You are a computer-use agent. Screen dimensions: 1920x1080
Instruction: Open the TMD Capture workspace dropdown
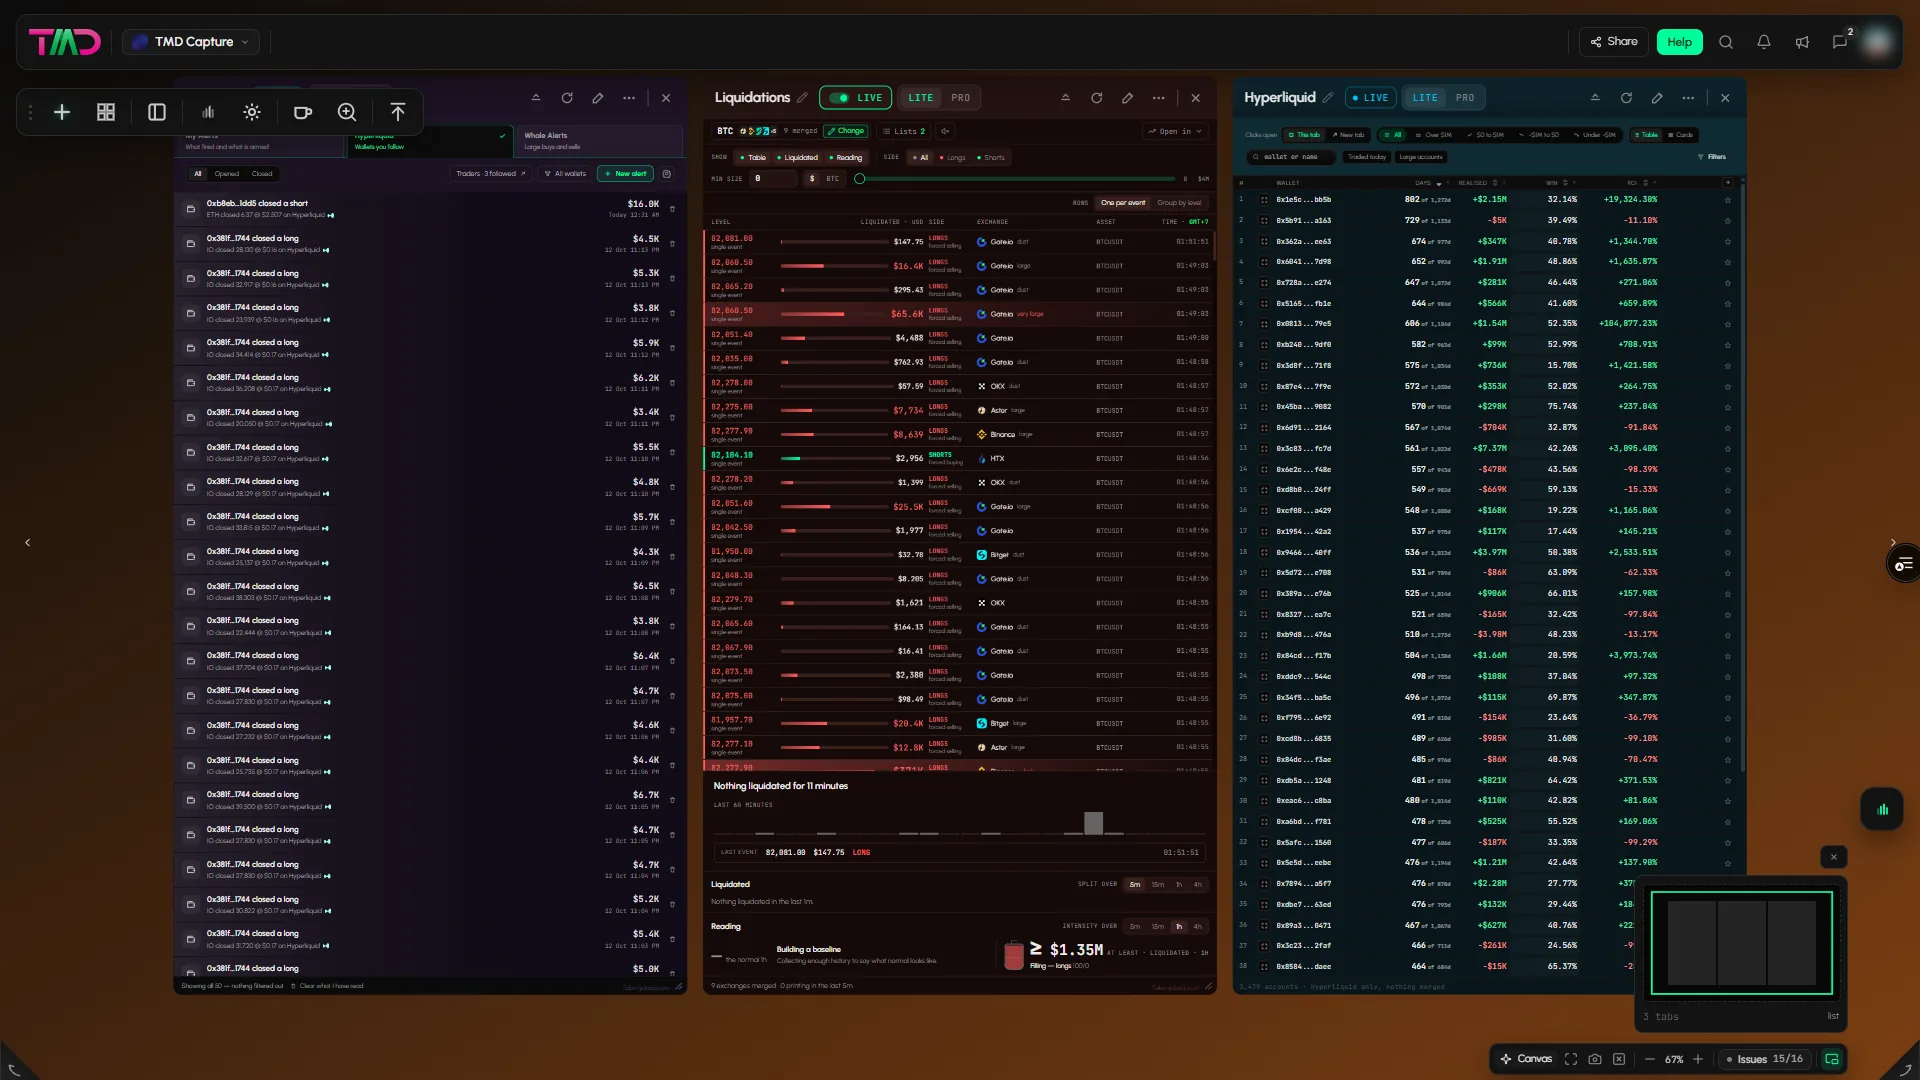[191, 42]
